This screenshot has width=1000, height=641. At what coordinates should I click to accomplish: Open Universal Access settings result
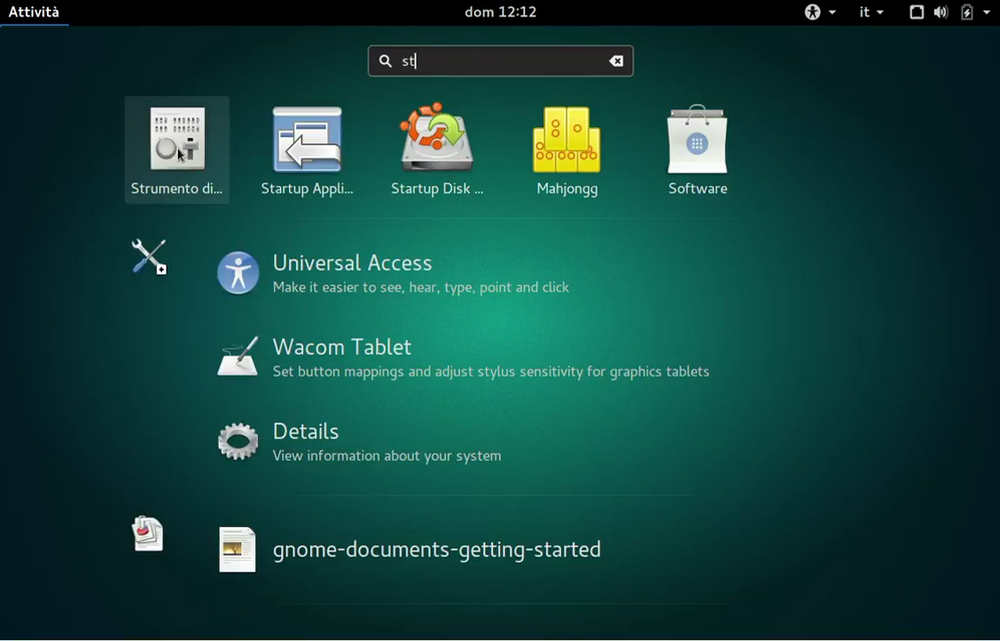pyautogui.click(x=352, y=263)
